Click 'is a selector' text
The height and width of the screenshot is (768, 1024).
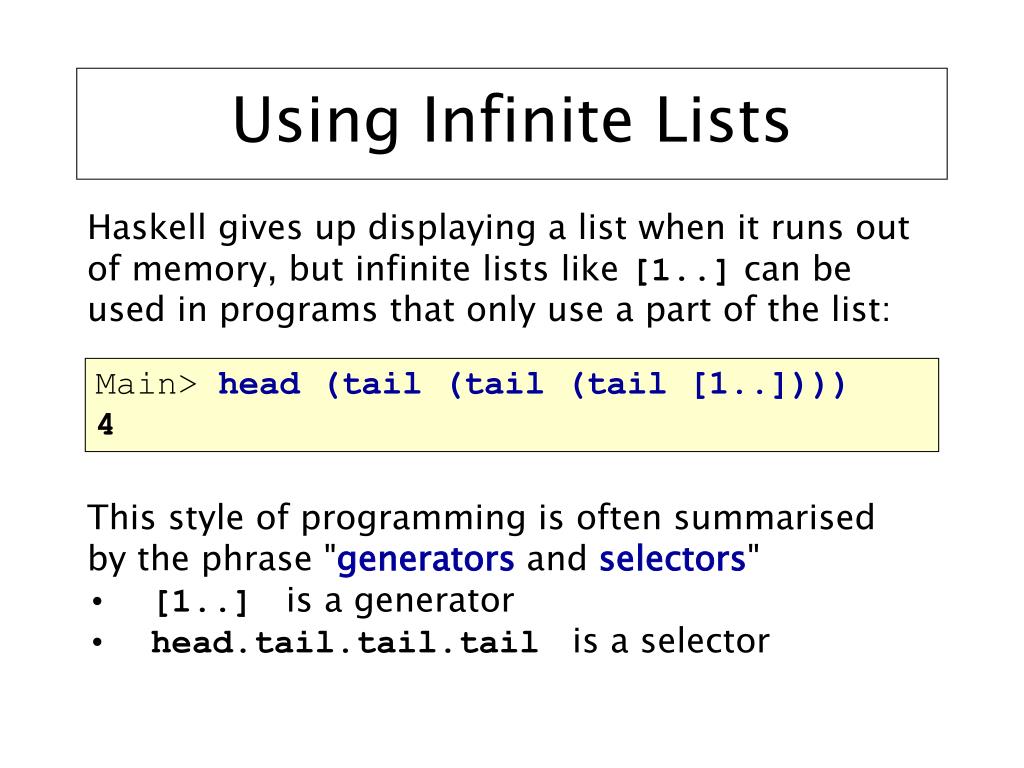[x=671, y=641]
